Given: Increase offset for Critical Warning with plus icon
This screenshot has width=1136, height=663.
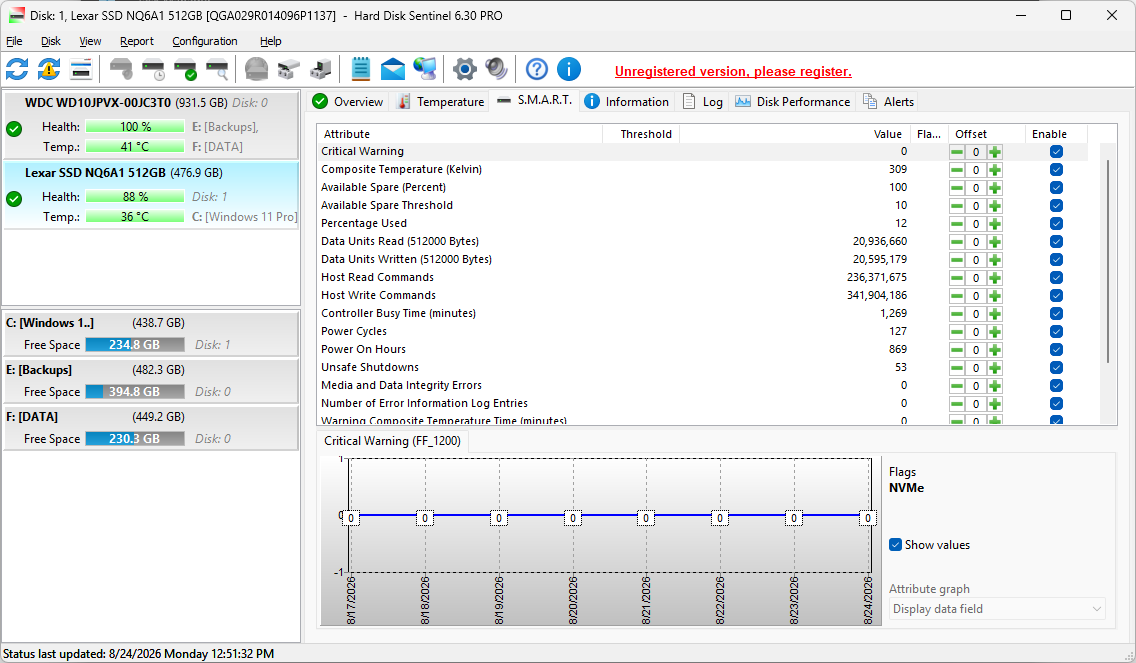Looking at the screenshot, I should [995, 152].
